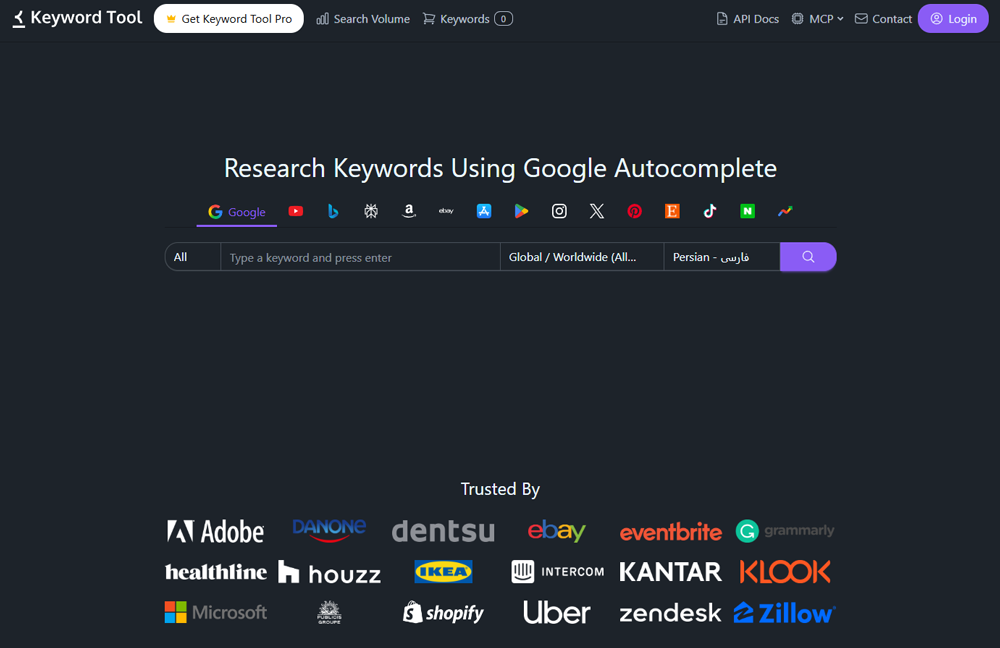Image resolution: width=1000 pixels, height=648 pixels.
Task: Select the X (Twitter) keyword tab
Action: tap(597, 211)
